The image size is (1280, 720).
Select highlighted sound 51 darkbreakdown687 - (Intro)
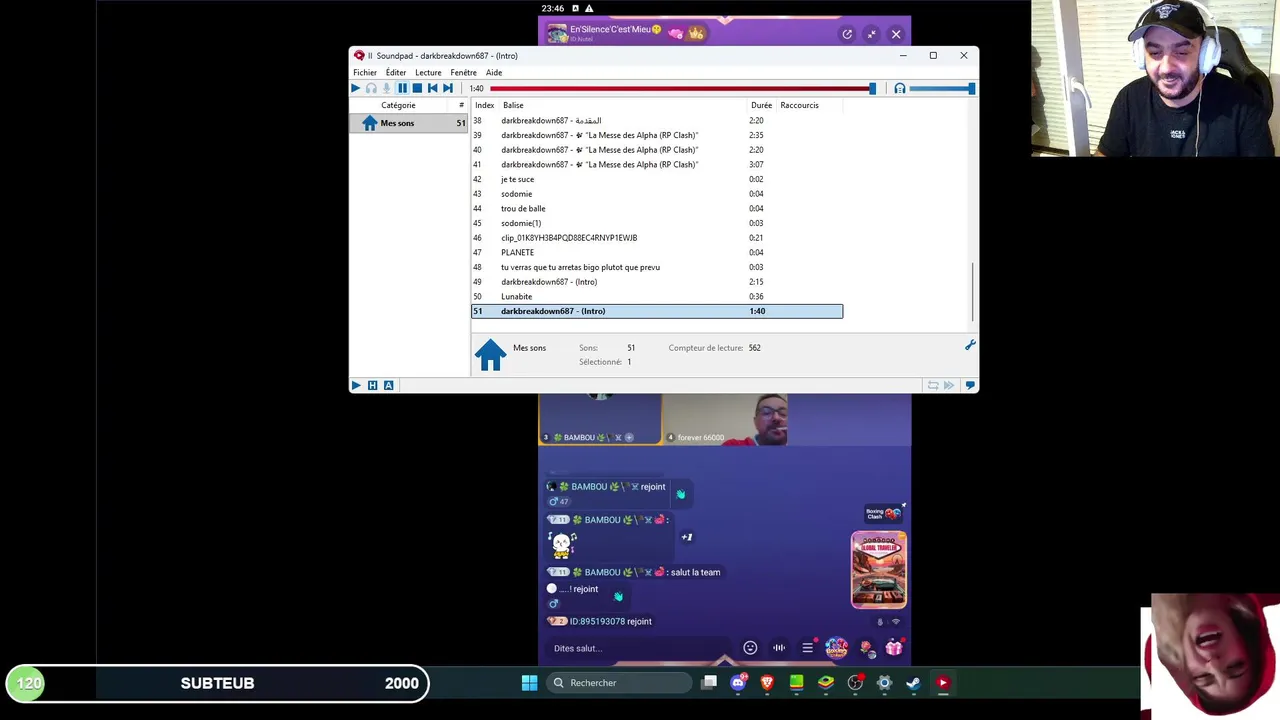pyautogui.click(x=657, y=311)
